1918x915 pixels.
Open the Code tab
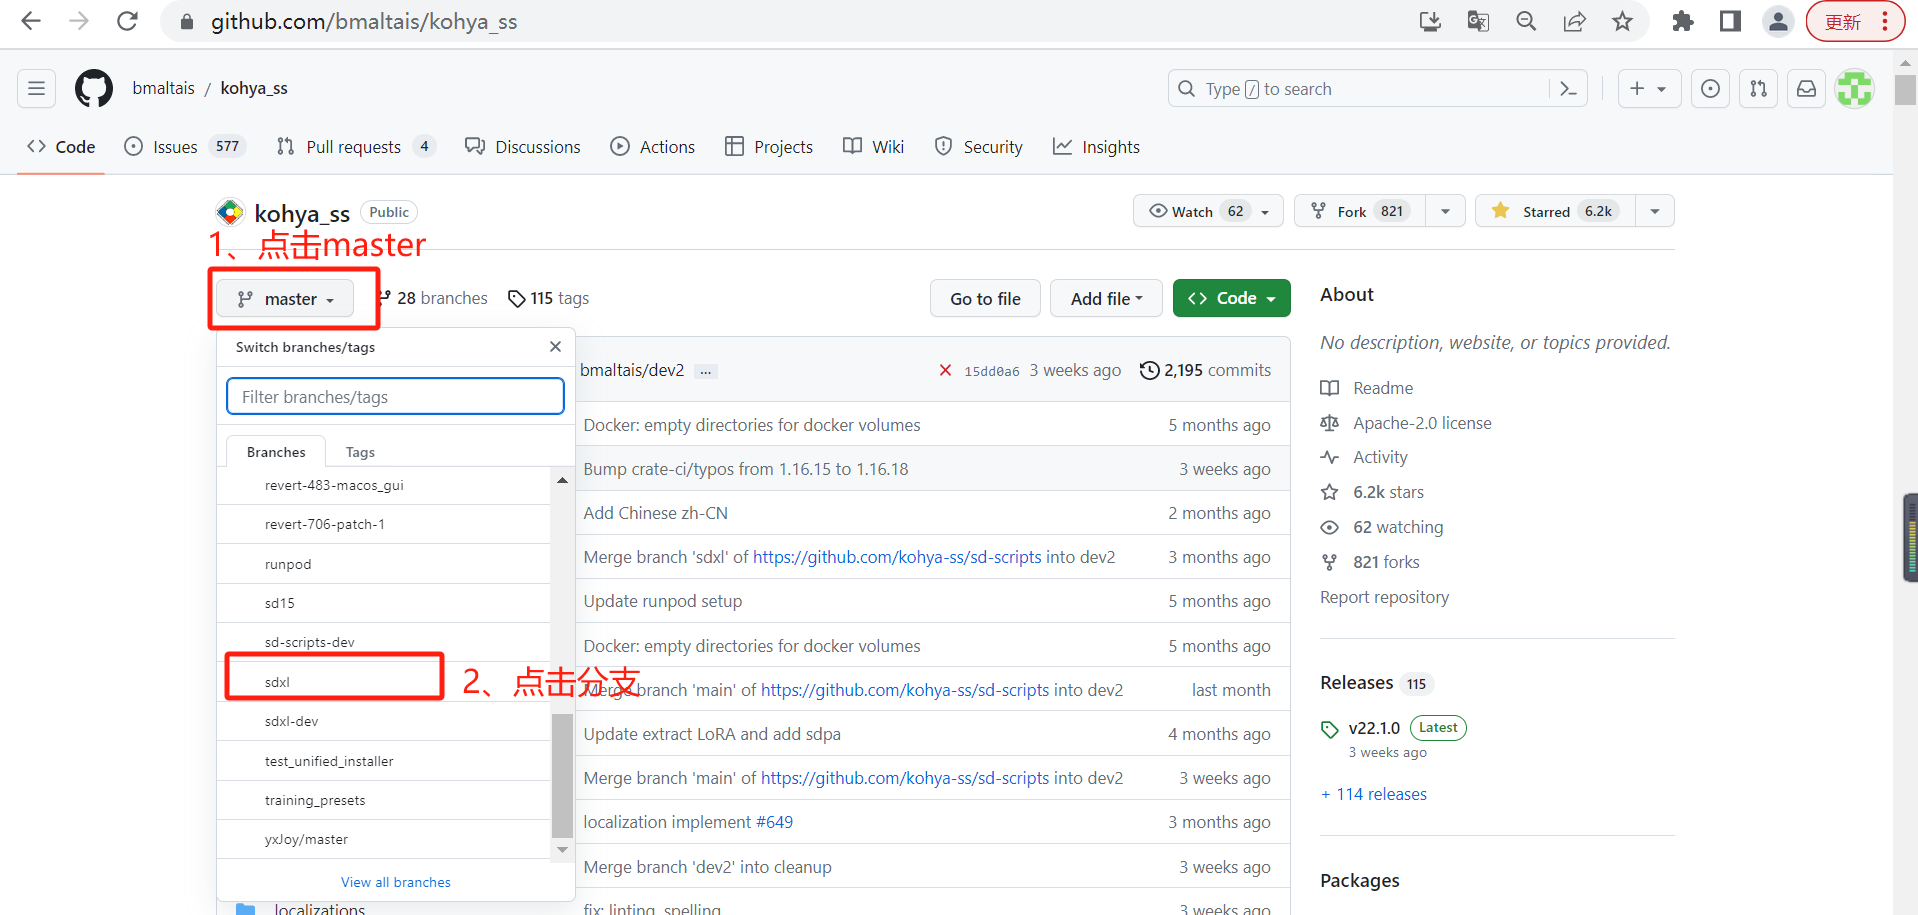pyautogui.click(x=61, y=147)
